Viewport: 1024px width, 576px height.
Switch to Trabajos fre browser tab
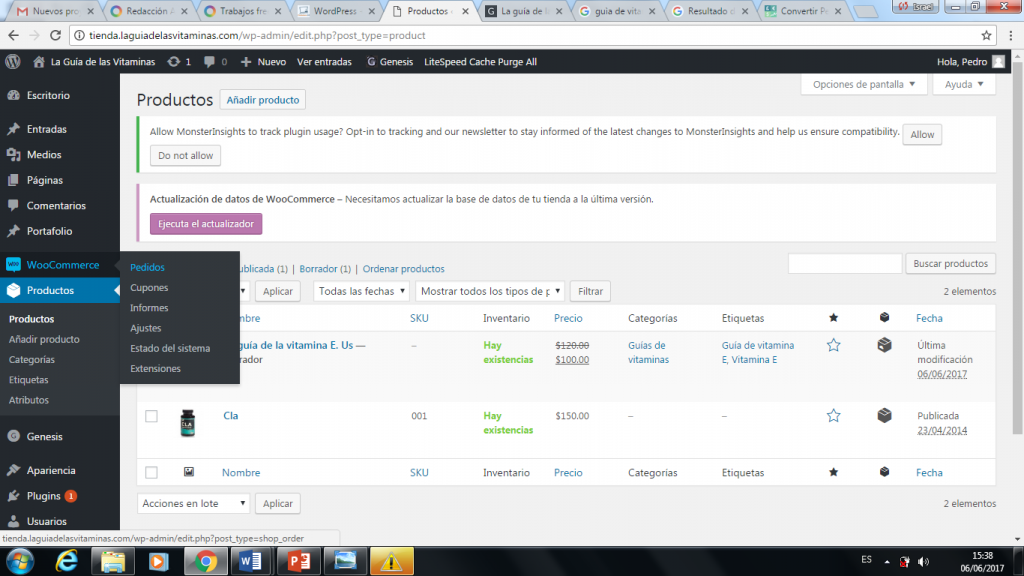[x=244, y=11]
